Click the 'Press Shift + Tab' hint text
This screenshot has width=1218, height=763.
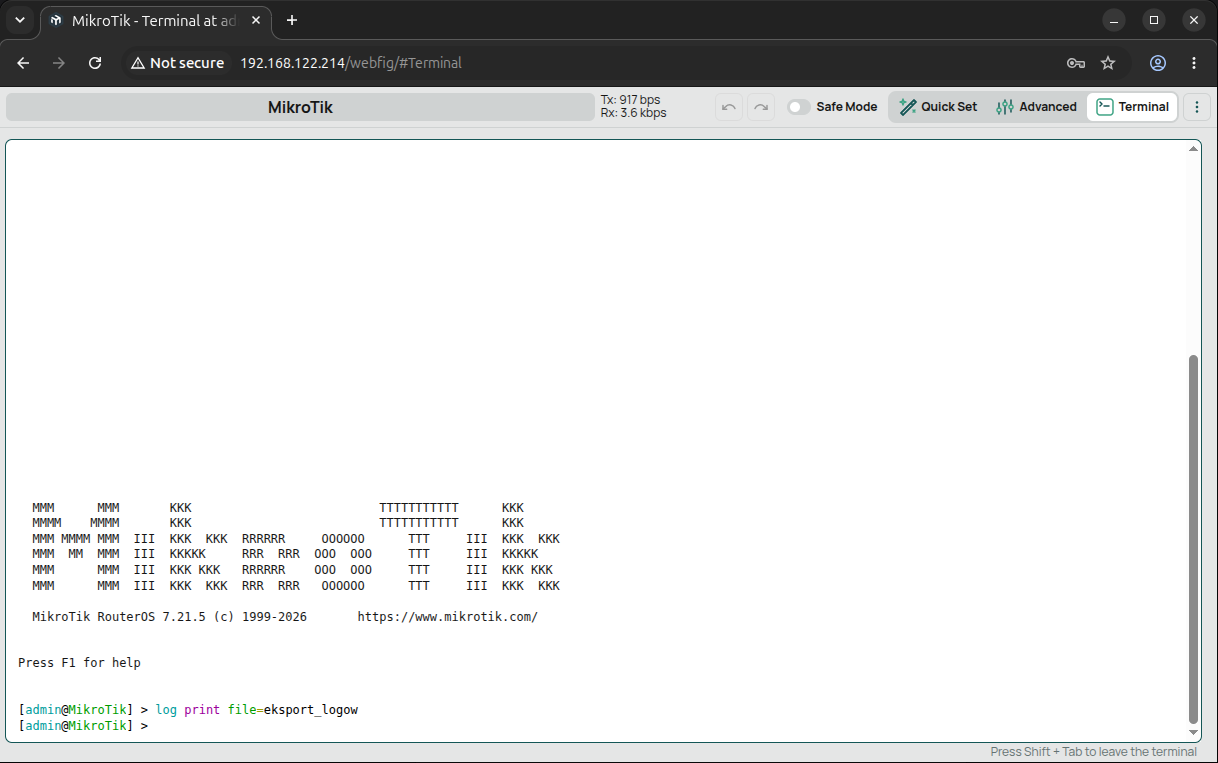[1093, 752]
